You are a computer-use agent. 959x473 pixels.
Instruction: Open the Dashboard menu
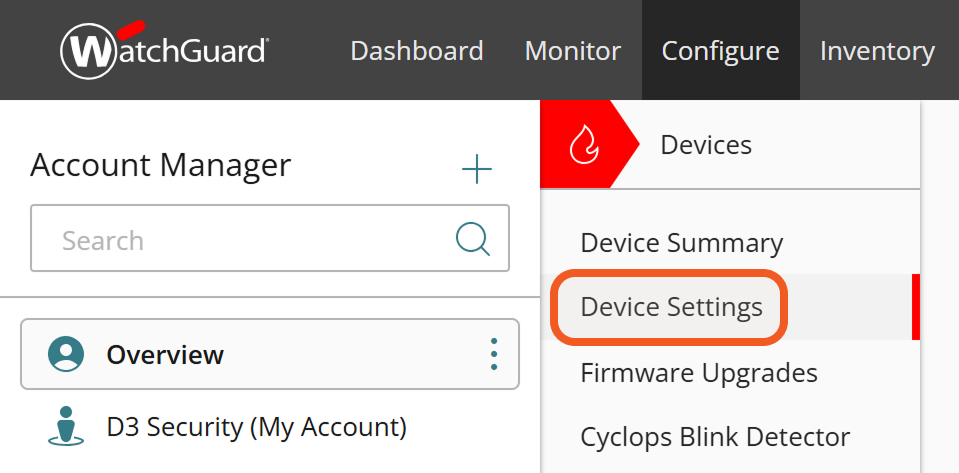coord(416,51)
